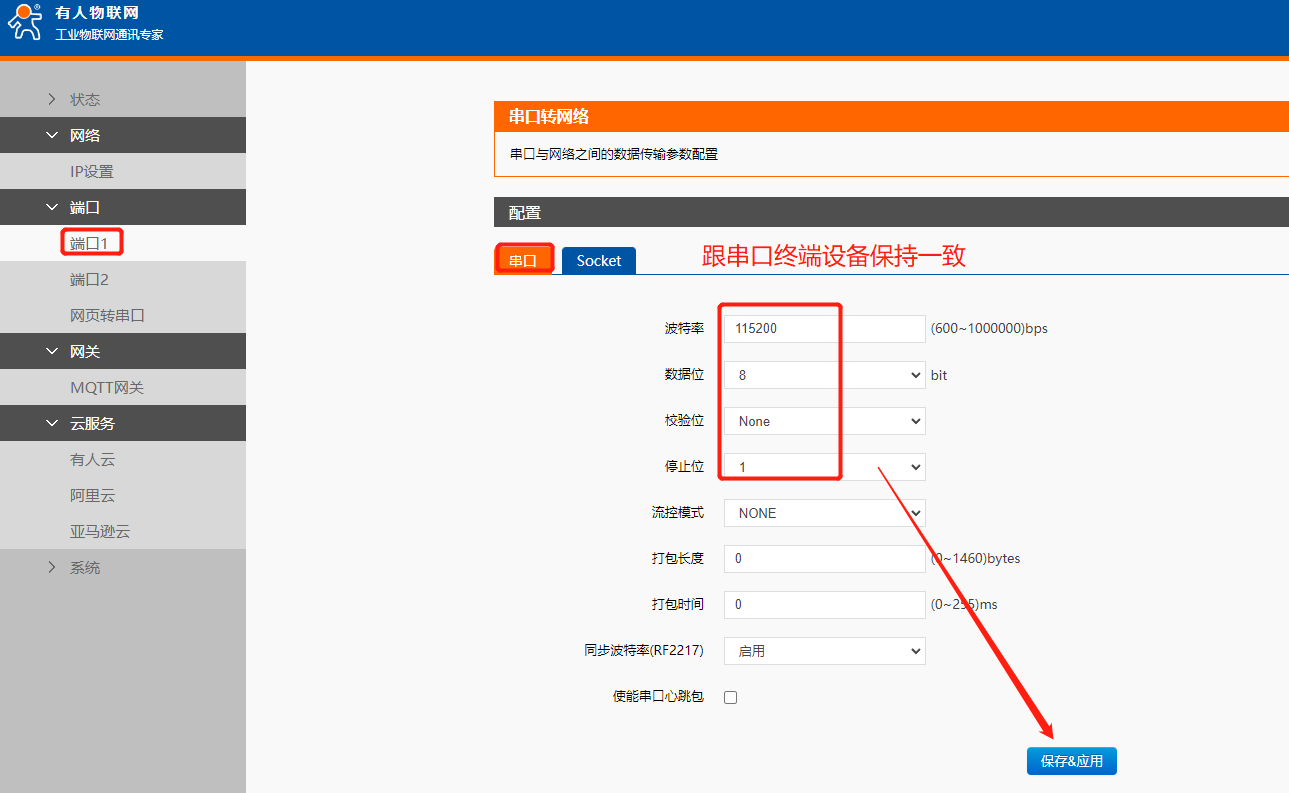Enable the 使能串口心跳包 checkbox

click(730, 697)
